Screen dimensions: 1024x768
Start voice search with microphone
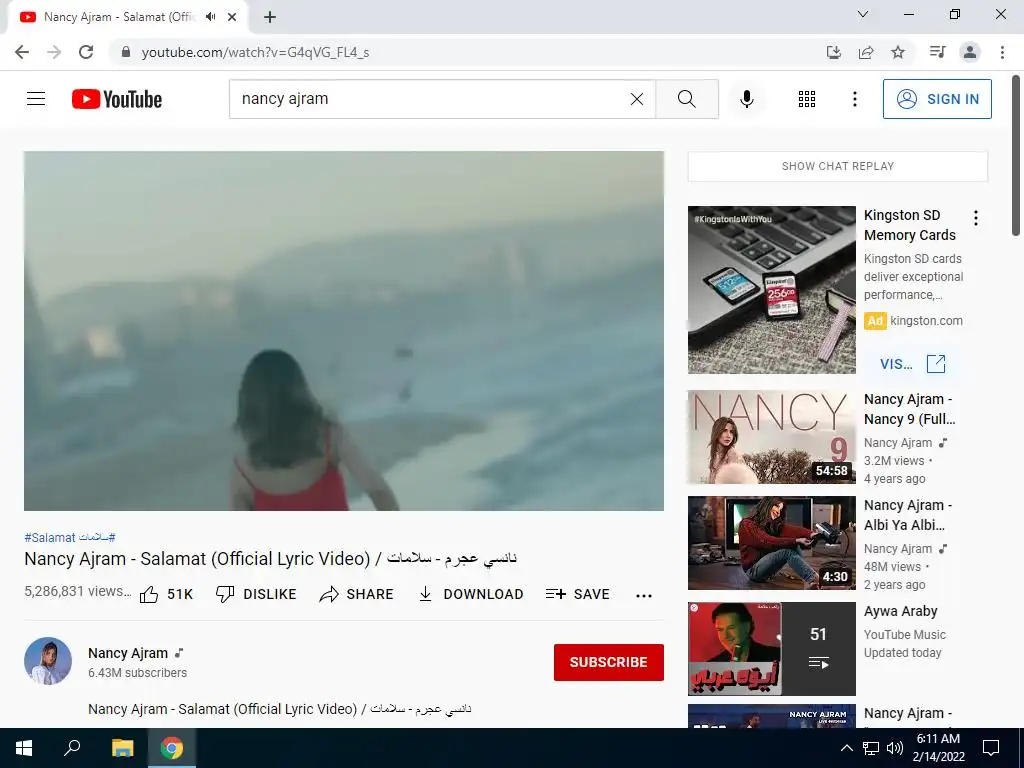[747, 99]
